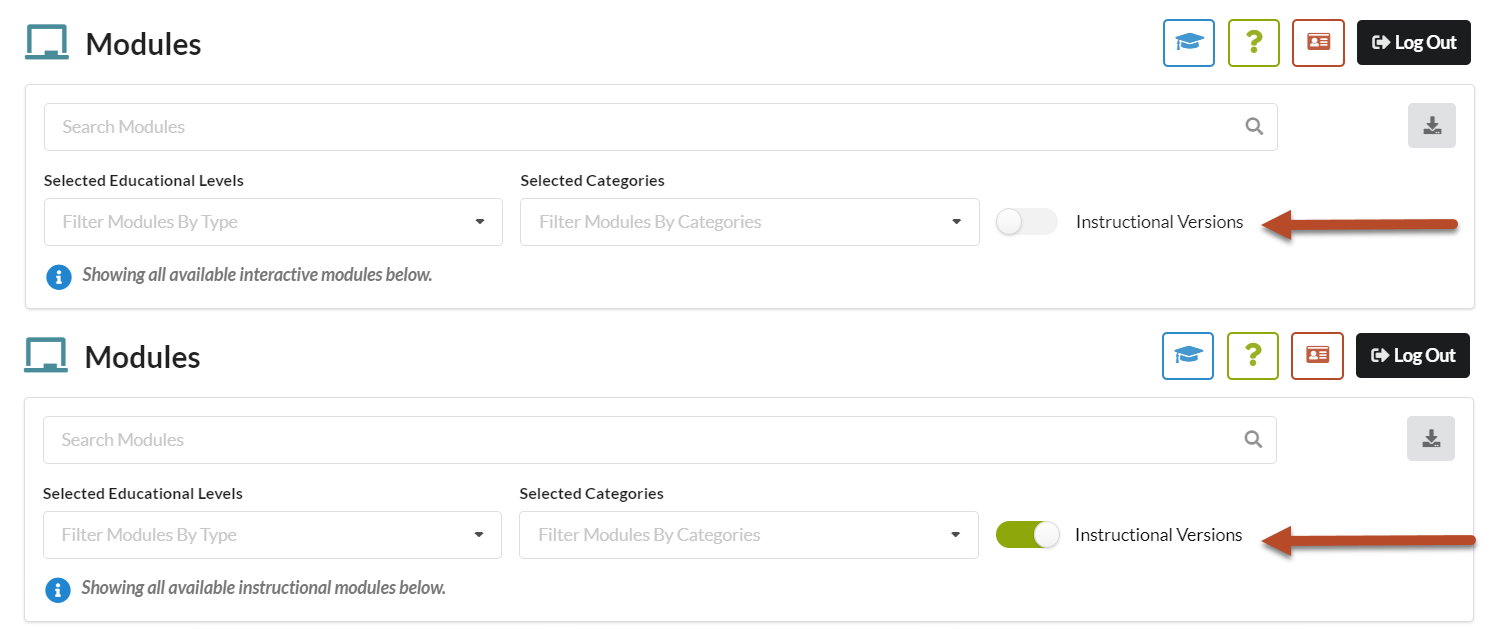The height and width of the screenshot is (629, 1492).
Task: Click the top Log Out button
Action: (x=1414, y=43)
